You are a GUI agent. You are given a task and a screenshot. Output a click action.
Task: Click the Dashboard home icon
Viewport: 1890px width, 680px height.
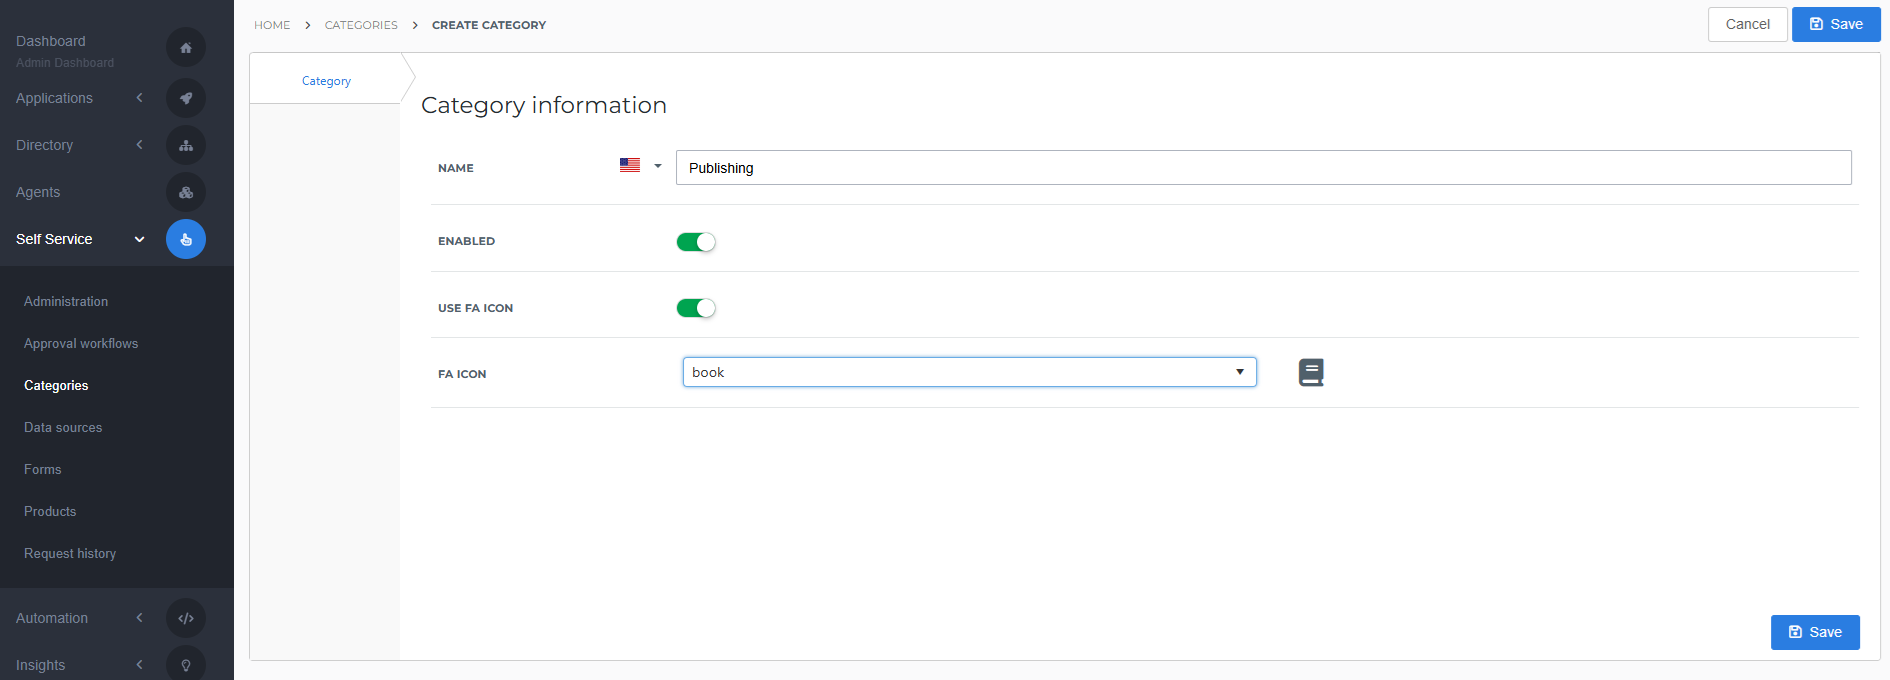[x=186, y=47]
